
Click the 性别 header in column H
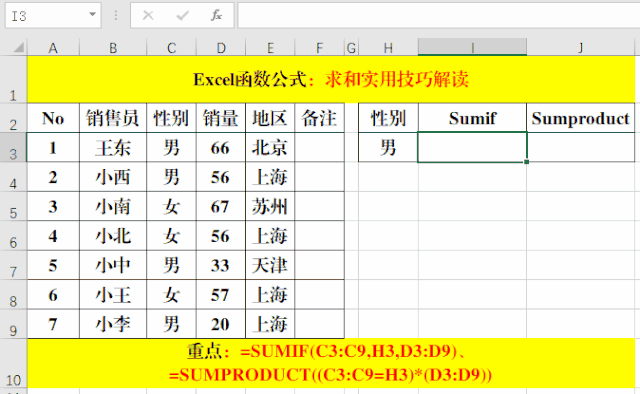coord(388,118)
